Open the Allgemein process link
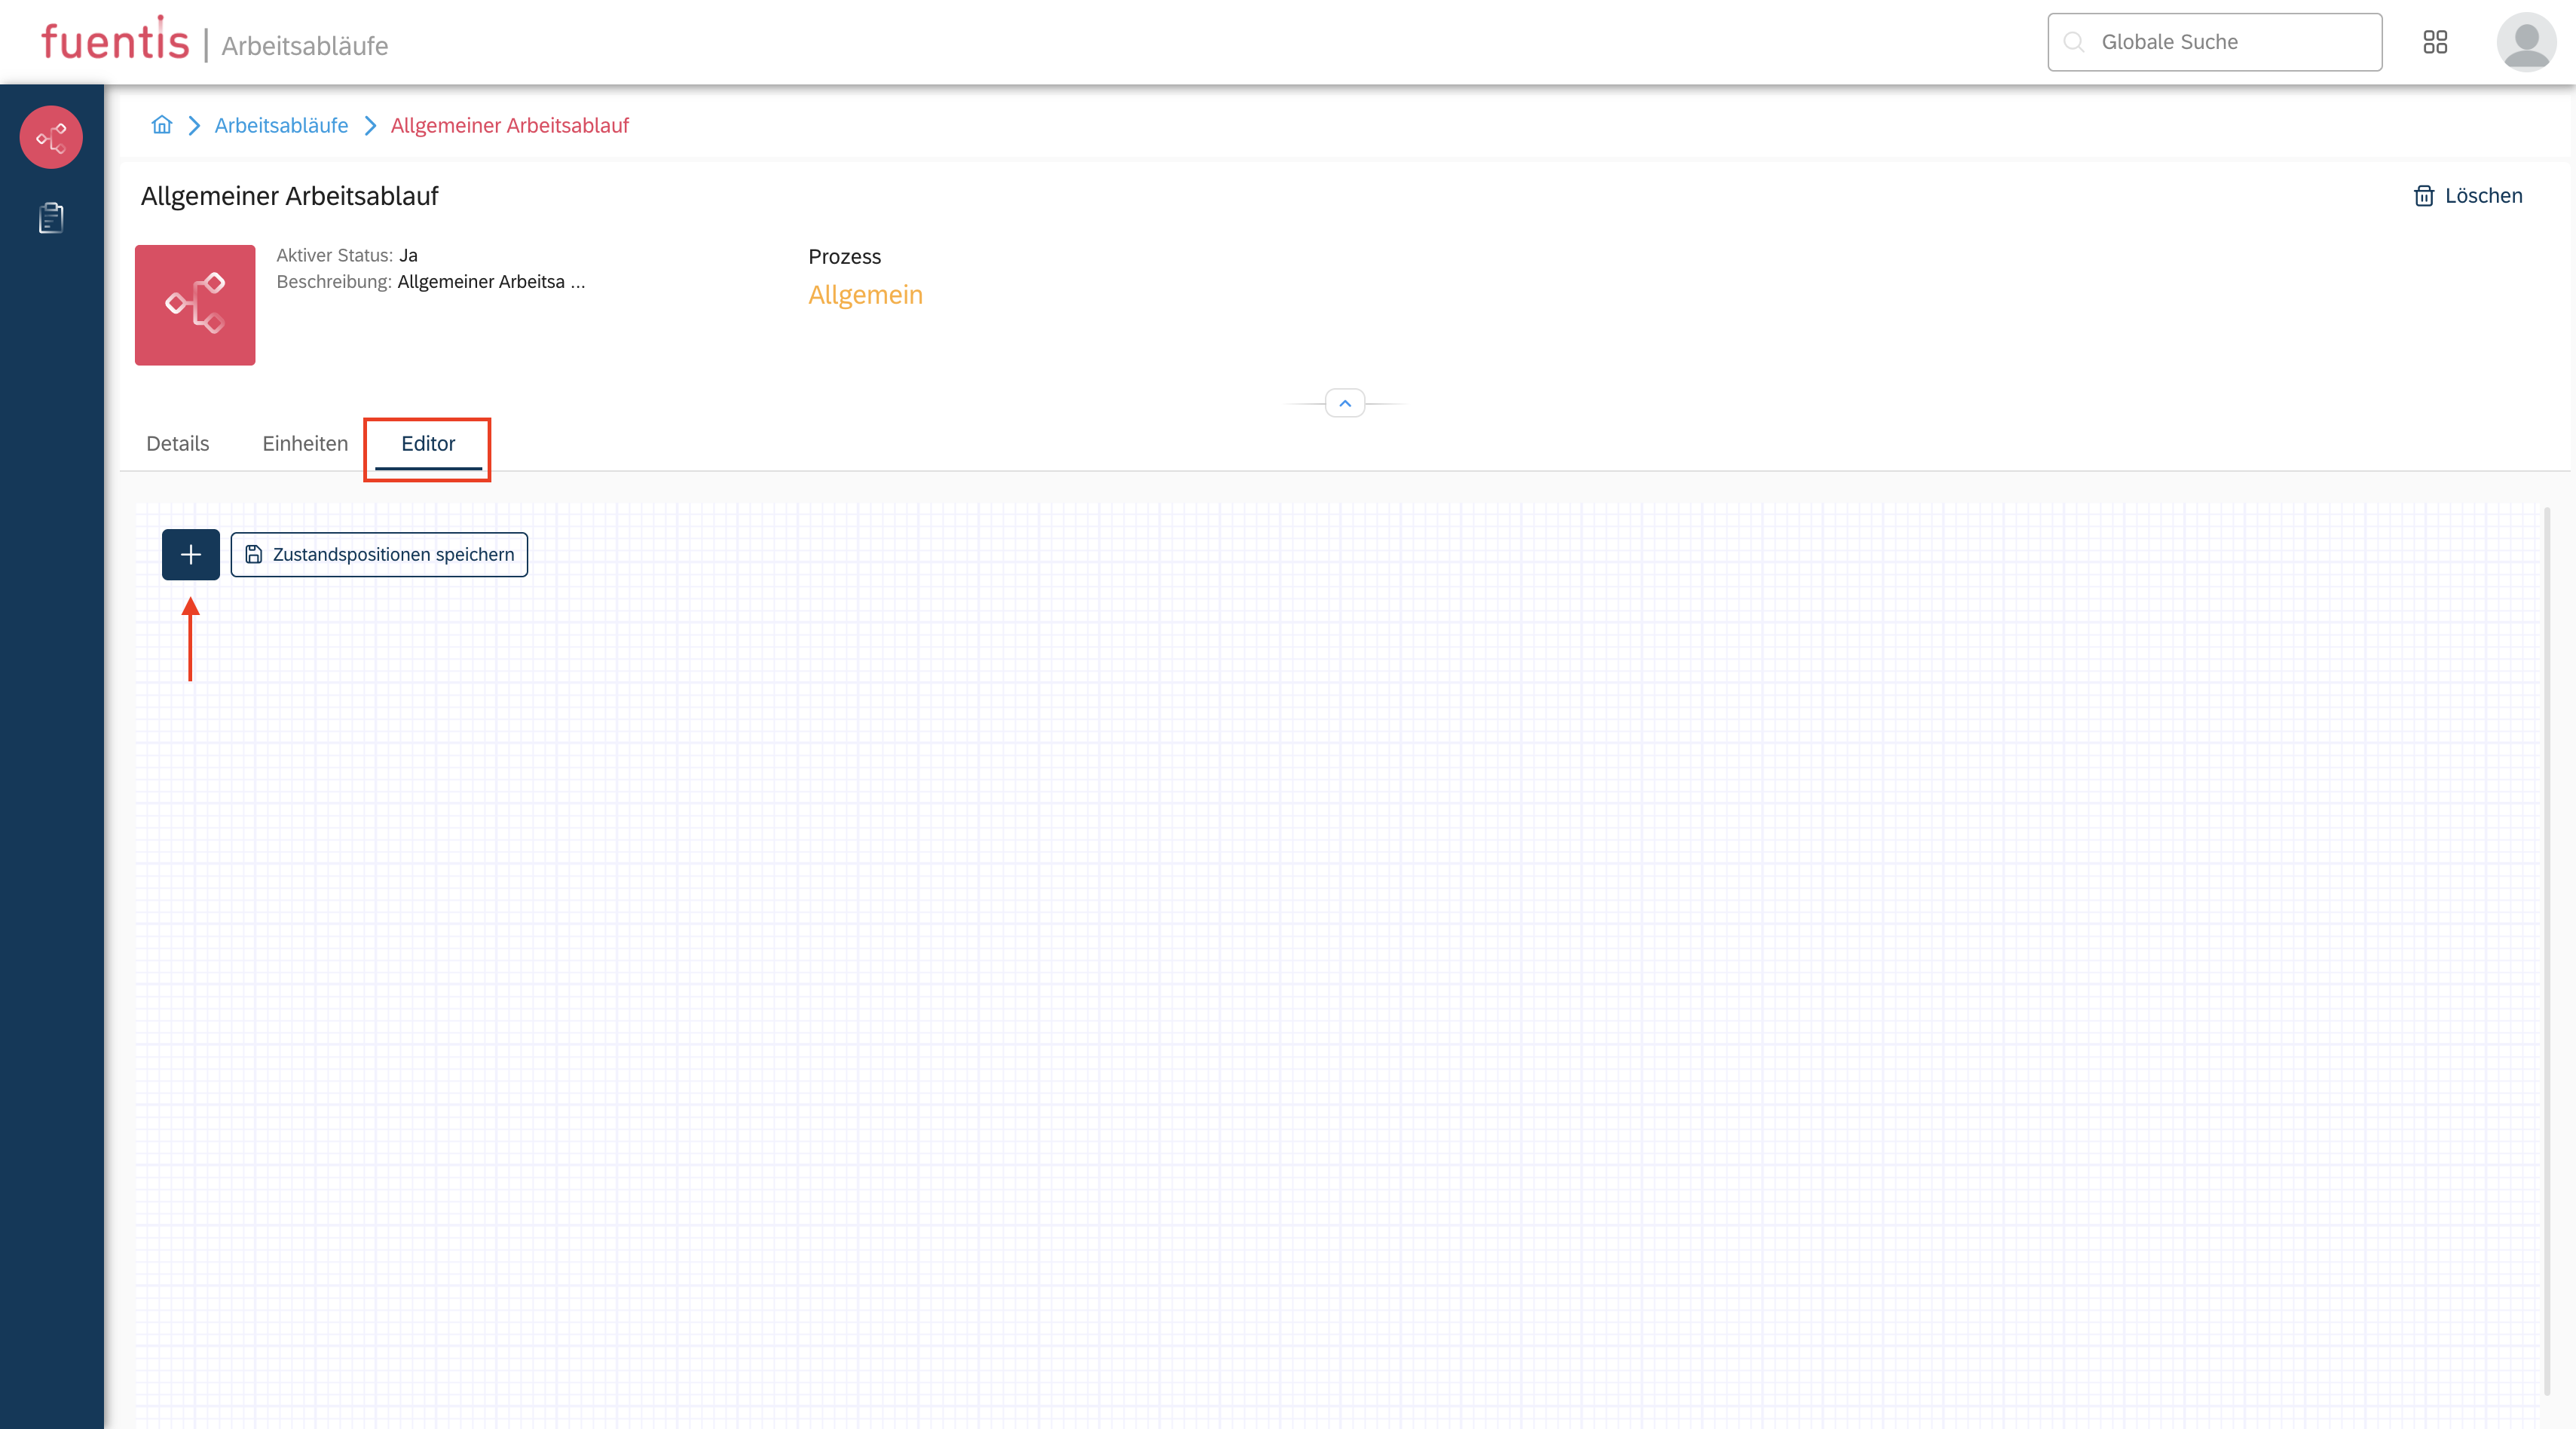 tap(865, 295)
